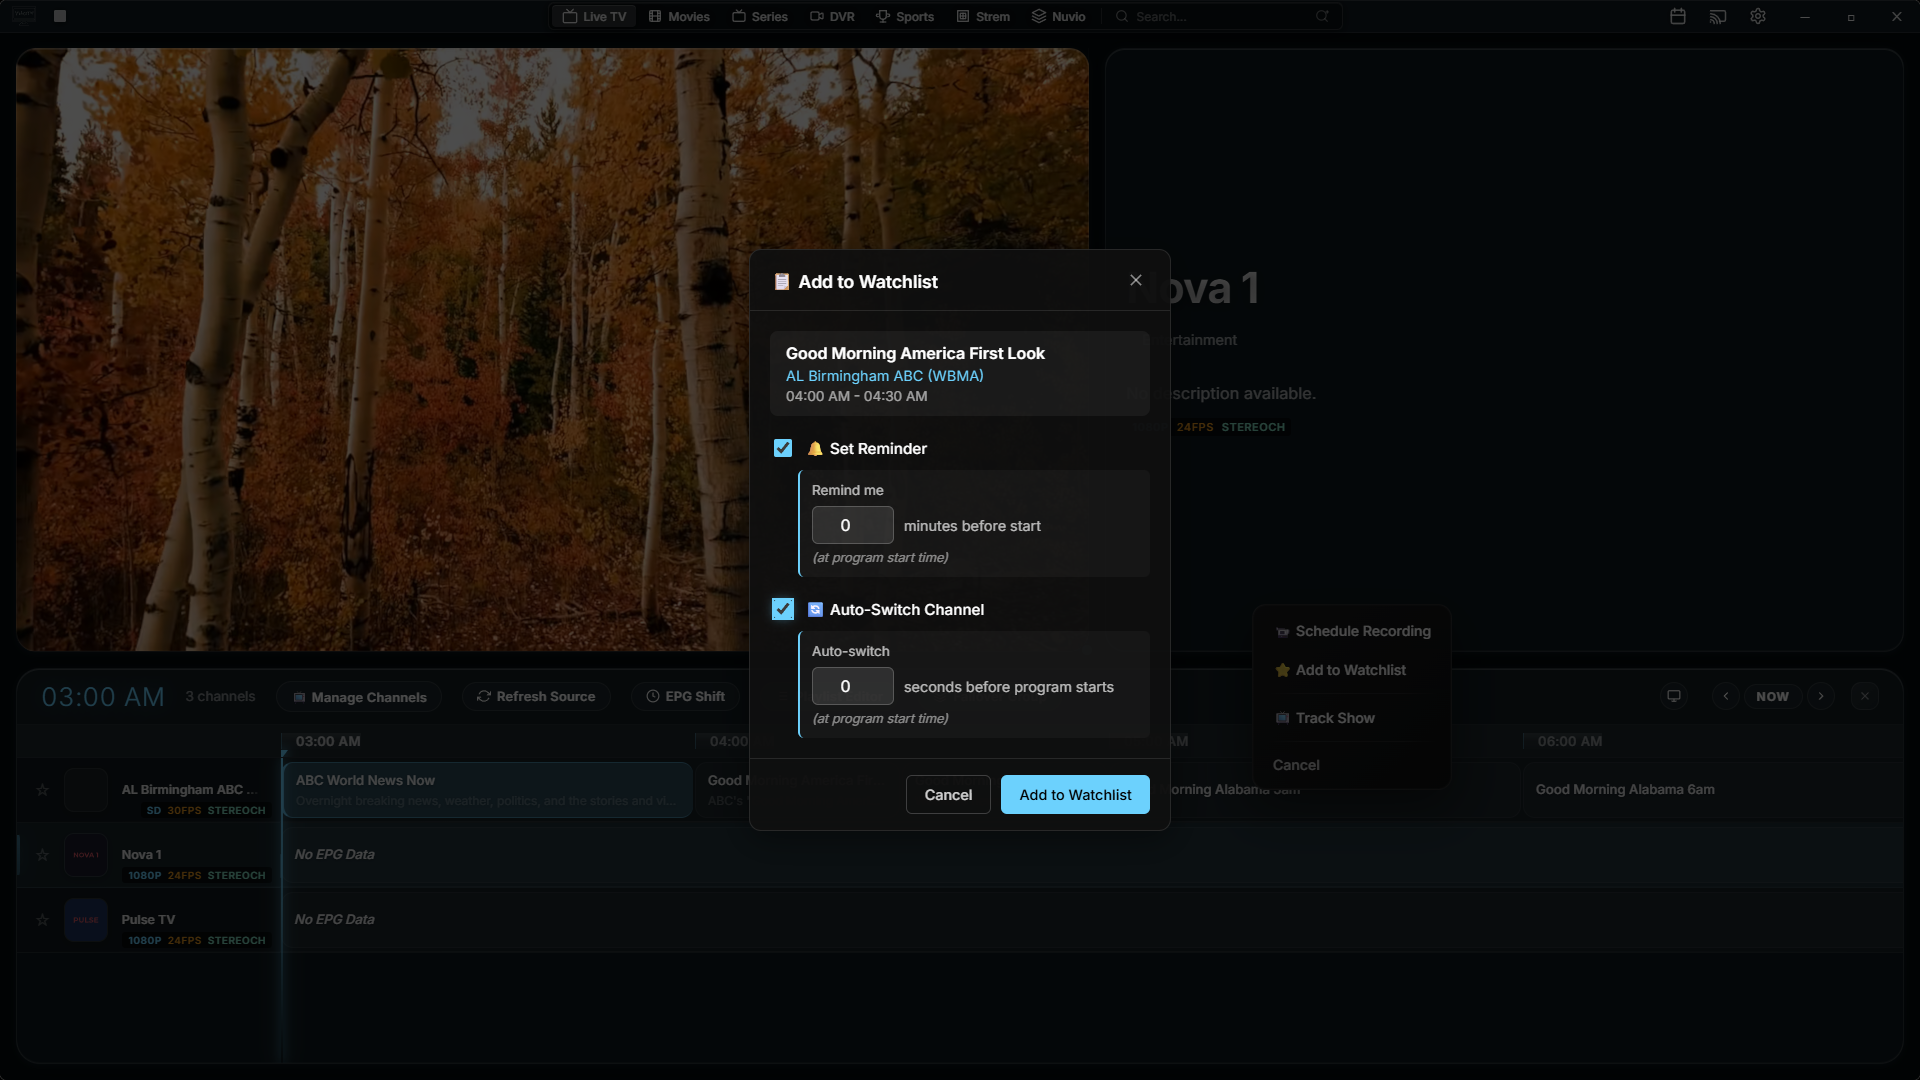The image size is (1920, 1080).
Task: Click the Manage Channels button
Action: click(359, 697)
